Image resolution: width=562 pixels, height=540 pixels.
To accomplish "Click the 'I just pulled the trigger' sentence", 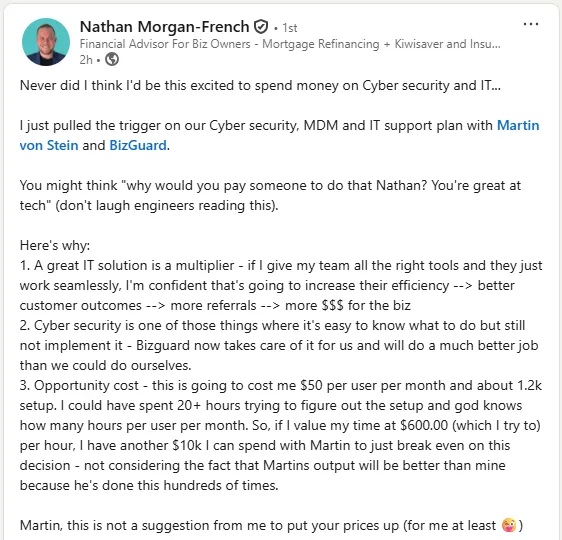I will point(279,135).
